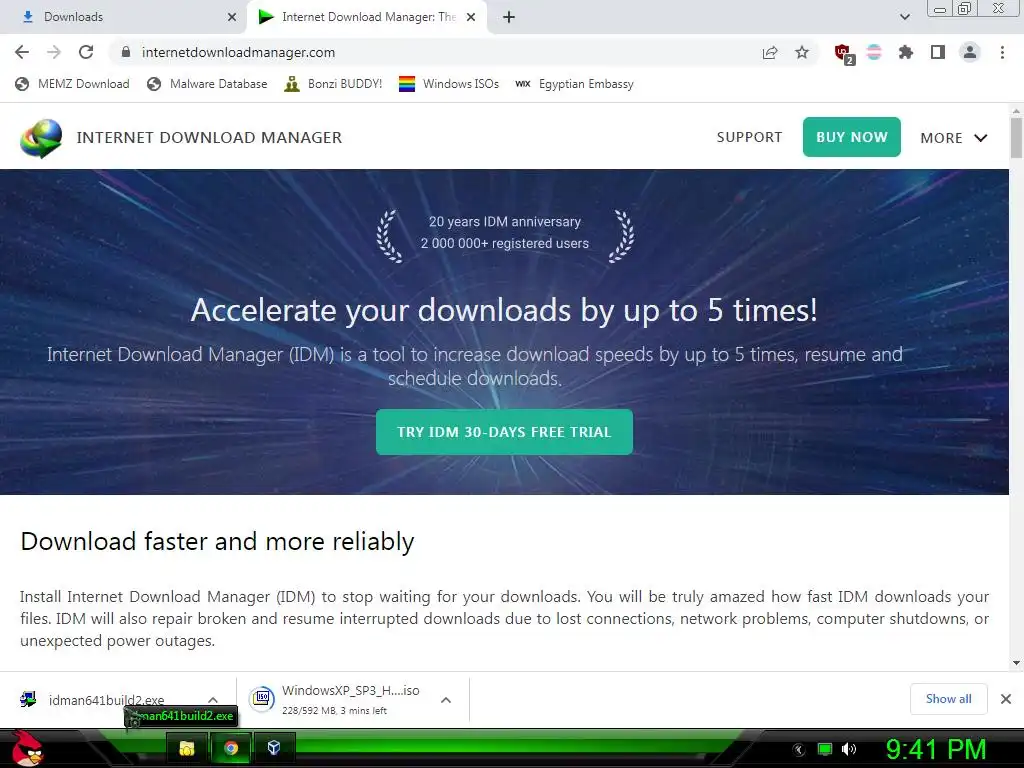Expand the MORE menu
Viewport: 1024px width, 768px height.
(953, 138)
